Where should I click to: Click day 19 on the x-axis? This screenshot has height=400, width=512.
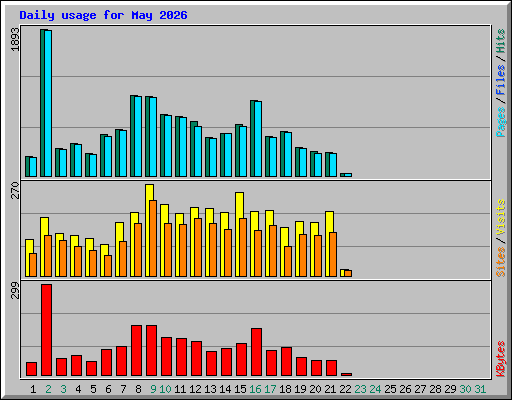tap(300, 389)
